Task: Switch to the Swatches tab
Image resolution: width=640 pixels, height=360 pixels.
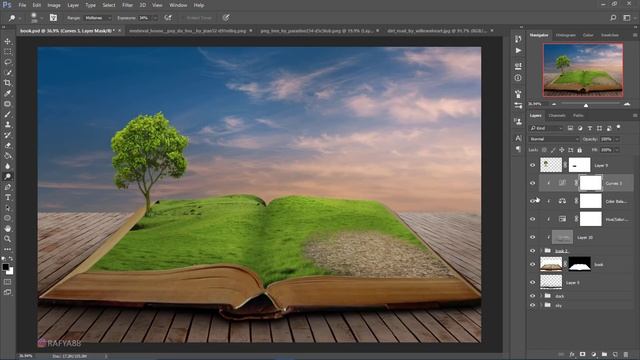Action: 610,35
